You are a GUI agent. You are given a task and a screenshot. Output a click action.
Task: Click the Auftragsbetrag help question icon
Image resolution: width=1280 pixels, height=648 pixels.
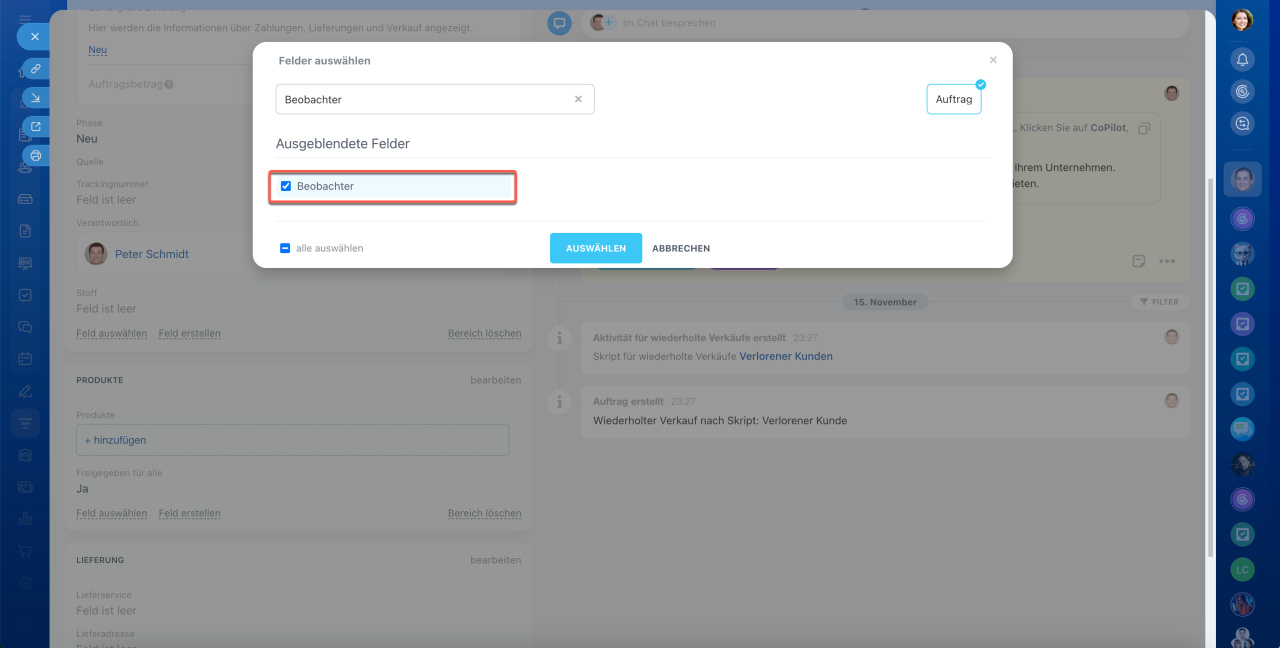click(169, 84)
